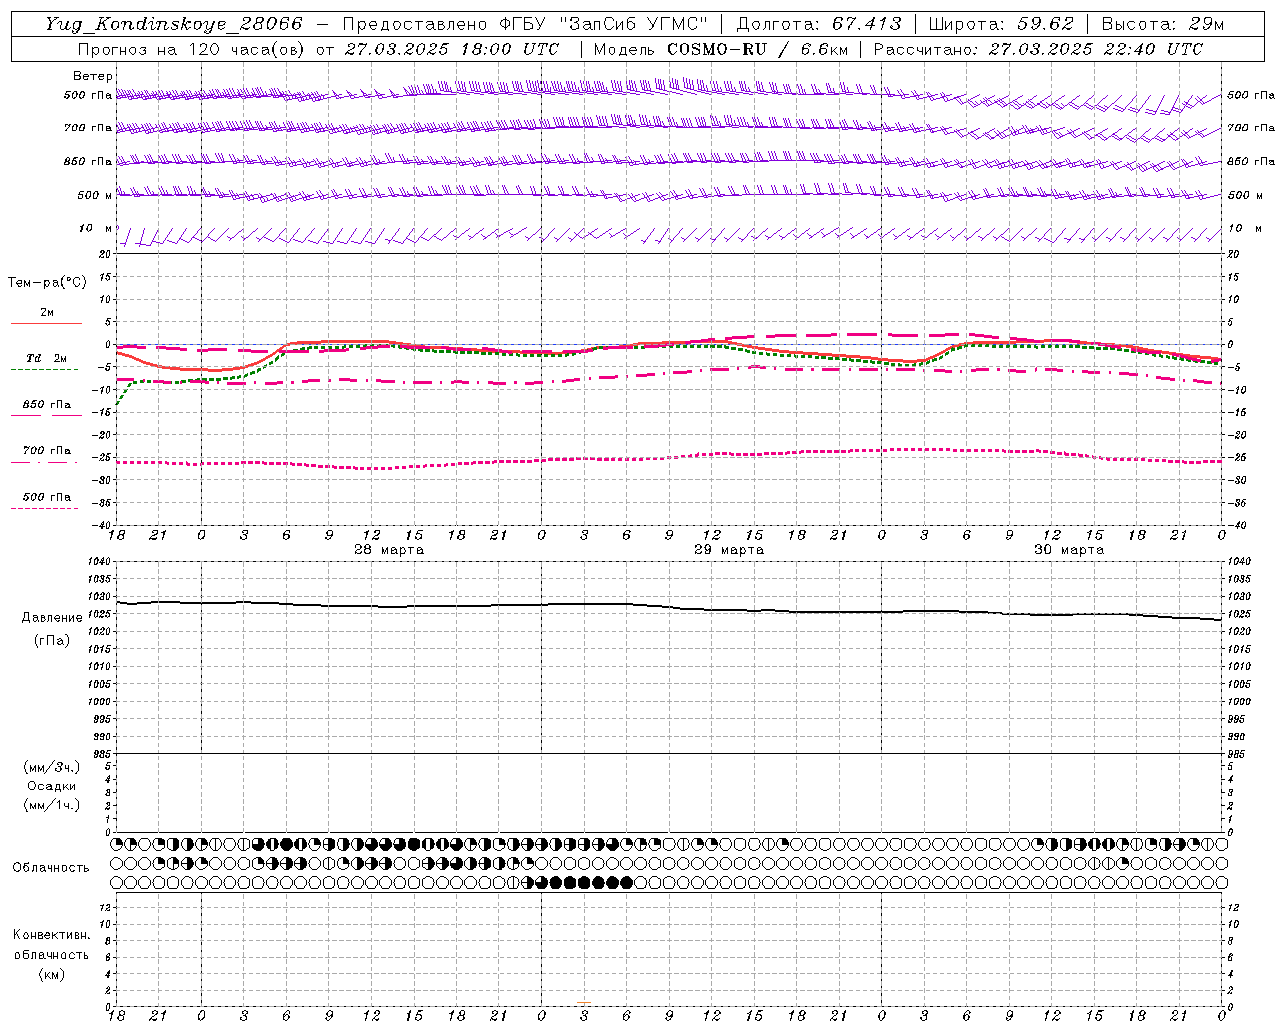The image size is (1280, 1024).
Task: Click the left 1040 pressure axis value
Action: pyautogui.click(x=98, y=561)
